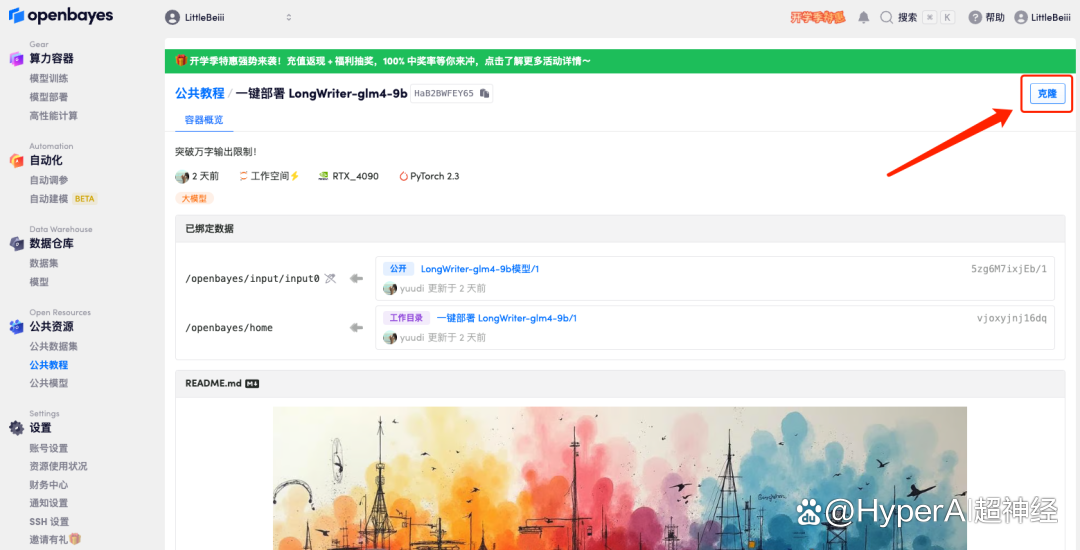Click the author avatar beside 2 天前
The image size is (1080, 550).
click(182, 176)
